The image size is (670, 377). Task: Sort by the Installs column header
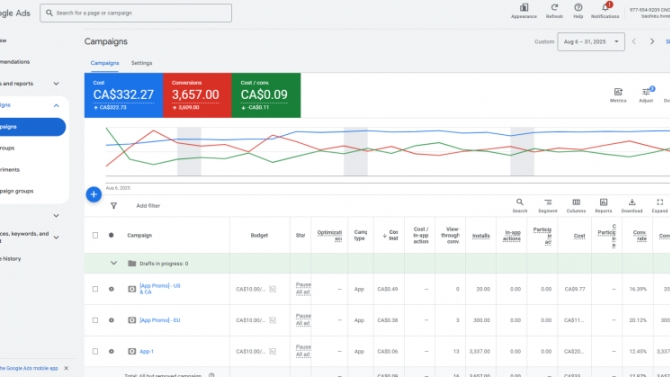click(x=481, y=236)
